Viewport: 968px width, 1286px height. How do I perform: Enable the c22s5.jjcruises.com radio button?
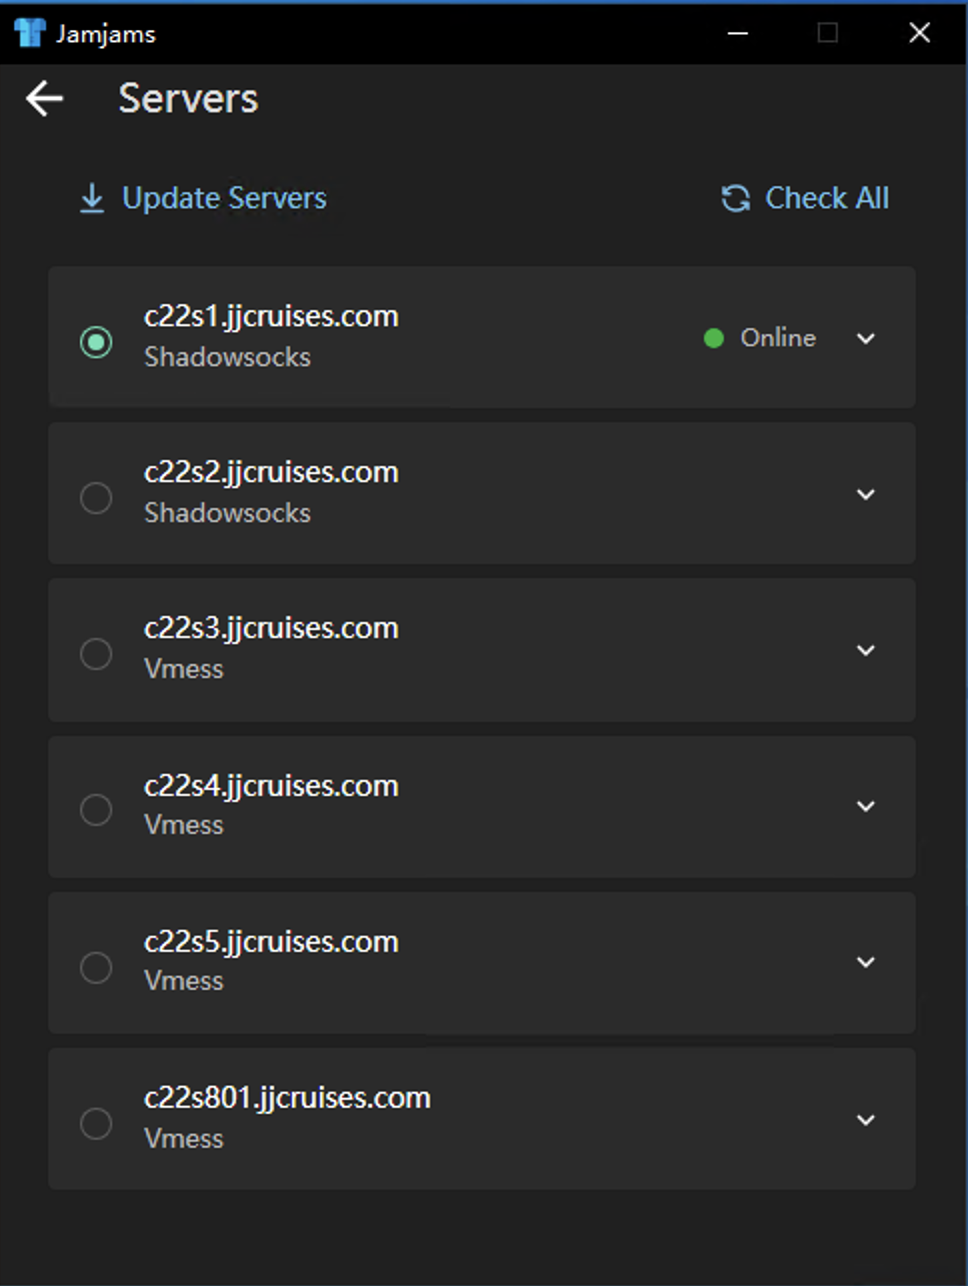pos(96,967)
